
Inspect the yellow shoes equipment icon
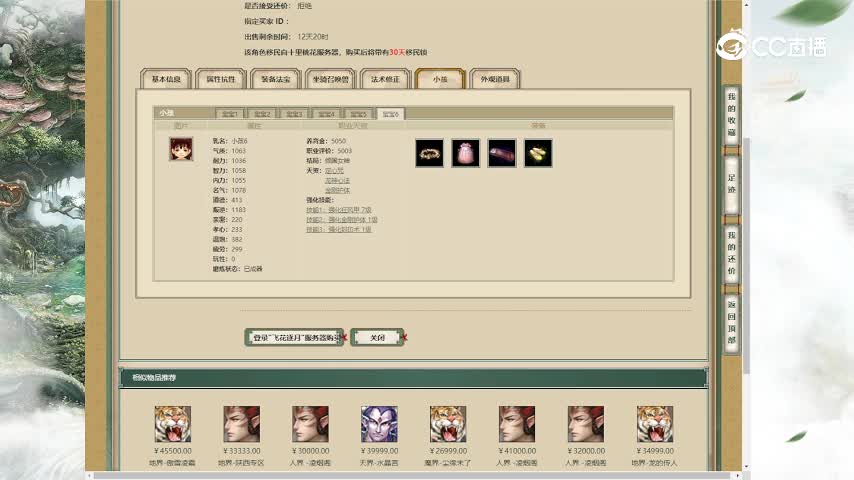point(538,153)
